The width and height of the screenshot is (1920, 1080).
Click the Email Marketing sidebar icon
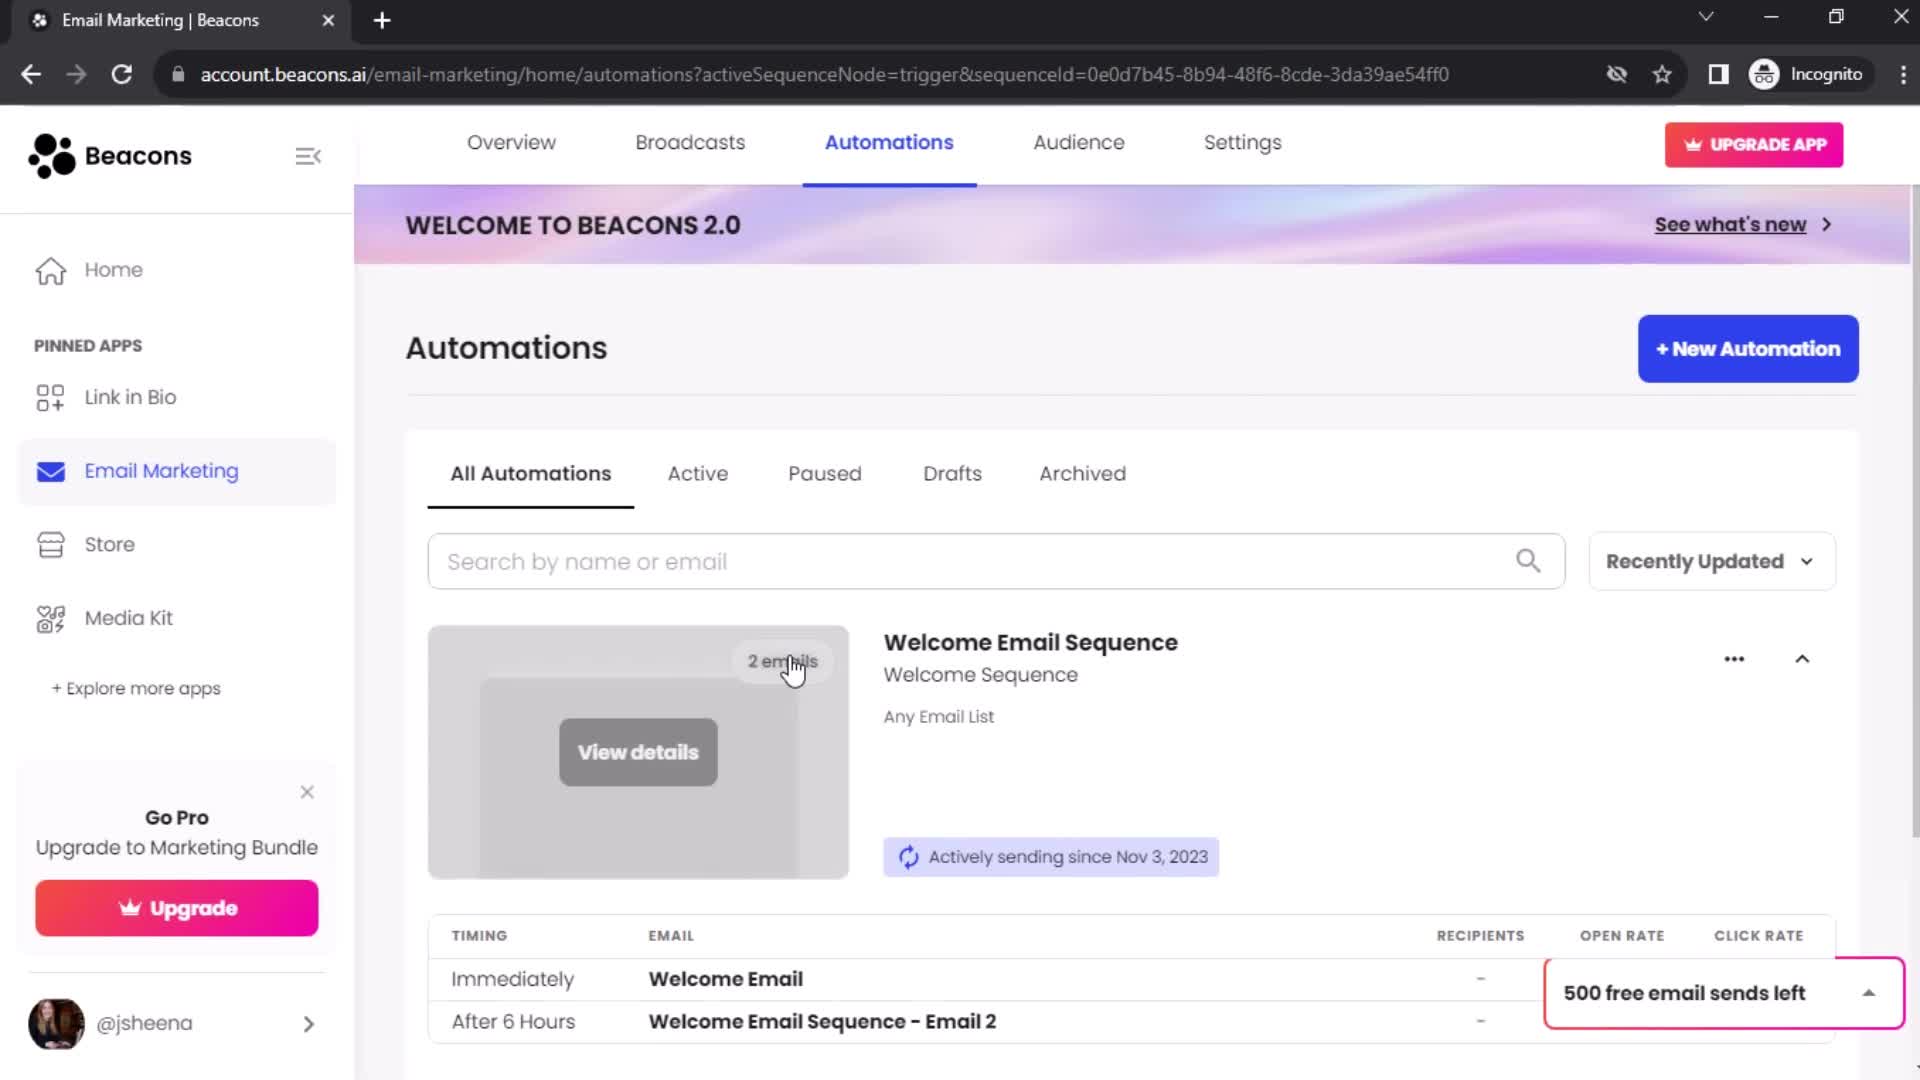coord(50,471)
